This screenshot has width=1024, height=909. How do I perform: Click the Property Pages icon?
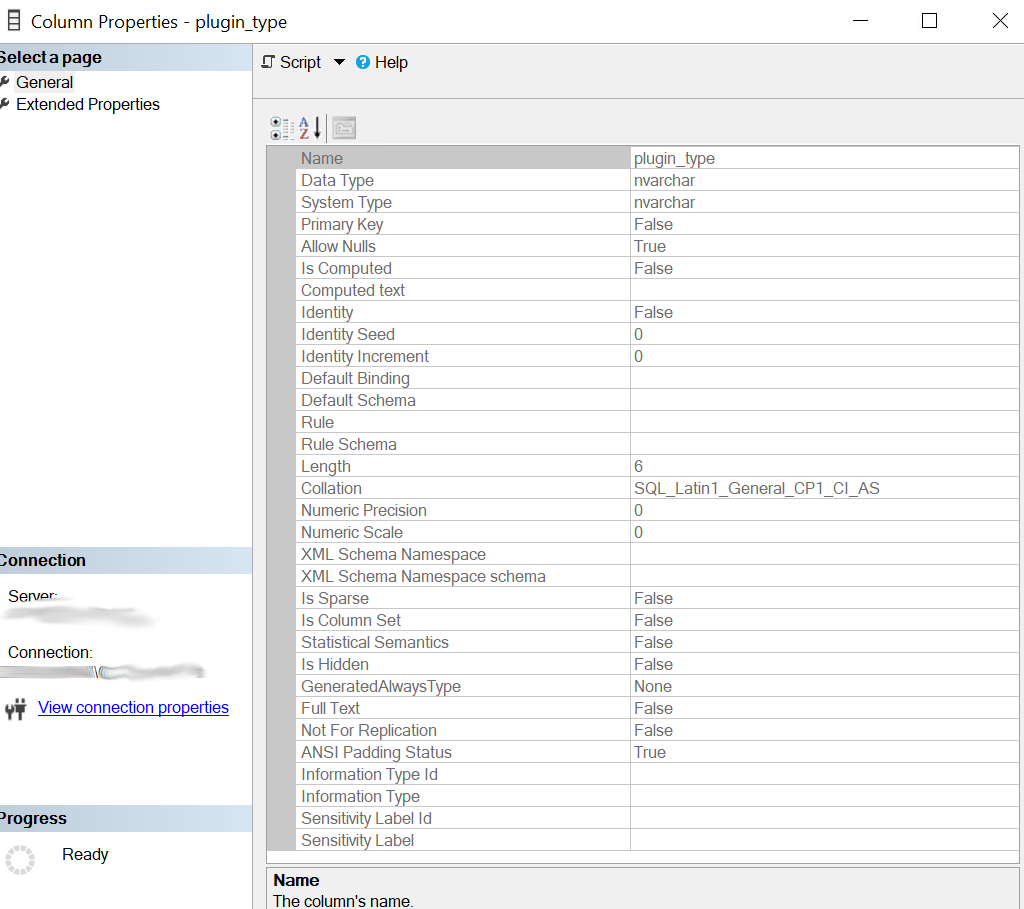[x=344, y=128]
